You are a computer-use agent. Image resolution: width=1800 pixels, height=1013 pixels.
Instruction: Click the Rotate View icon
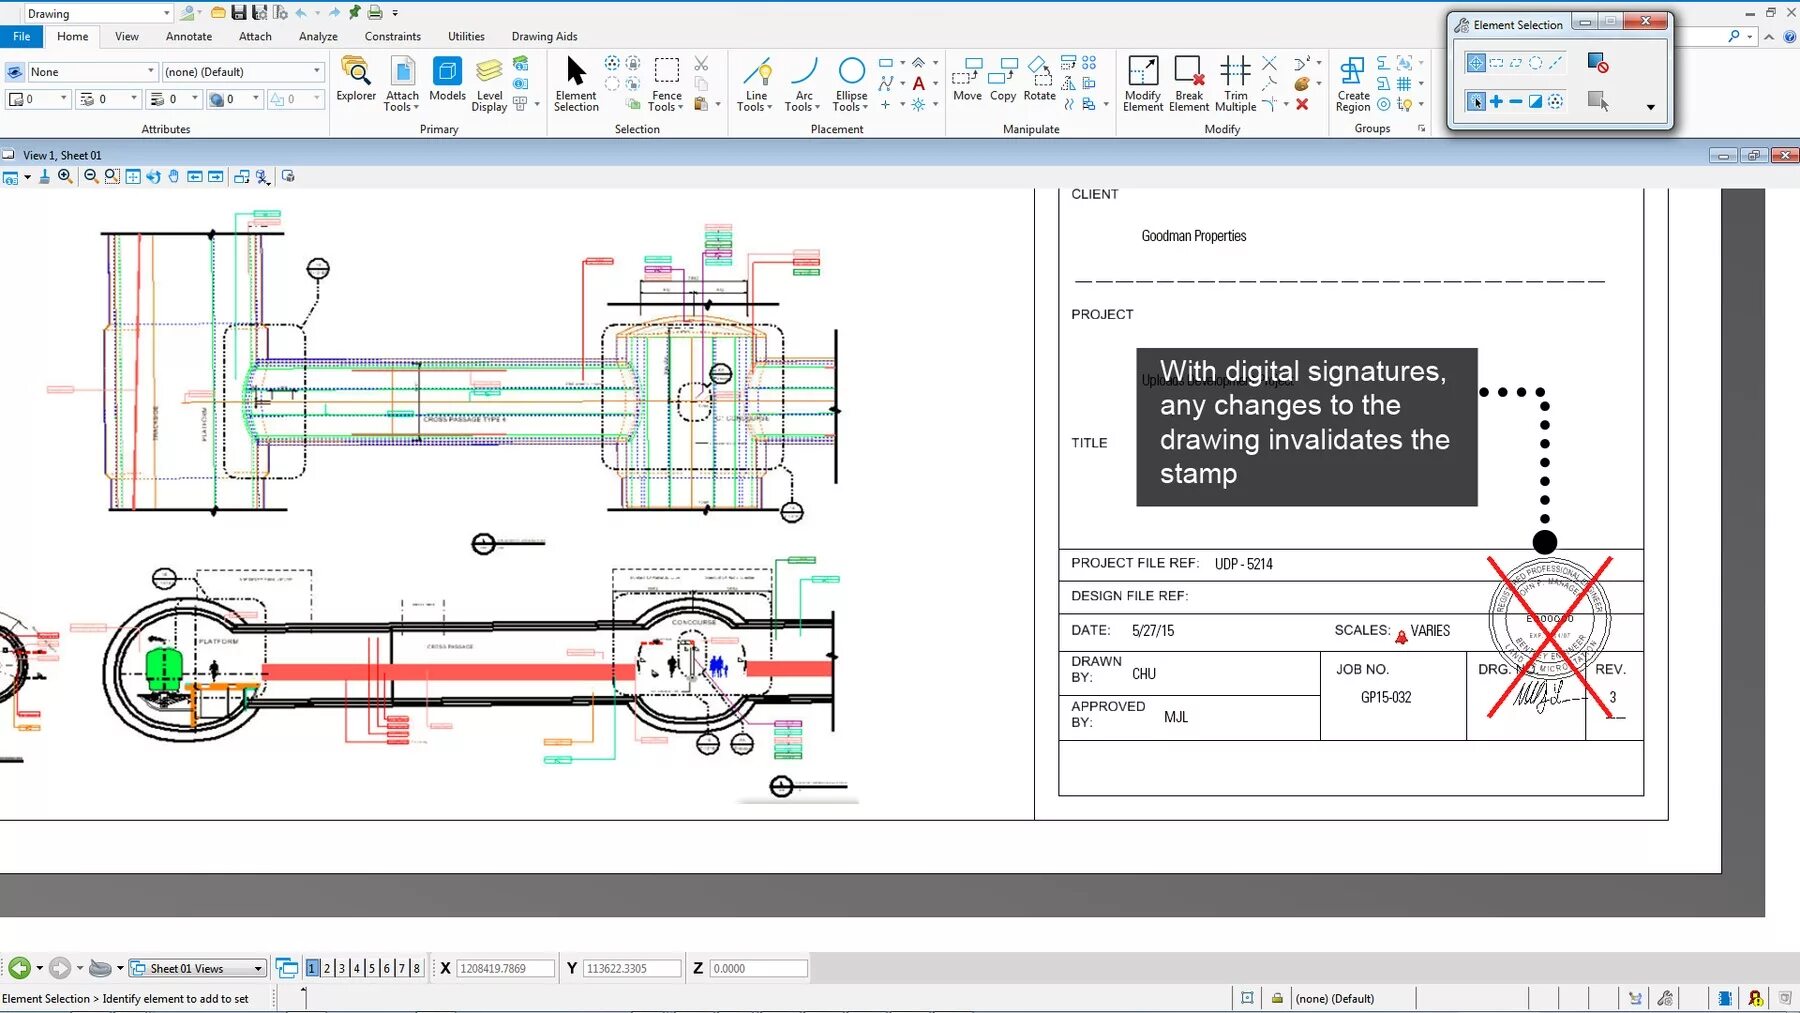(x=153, y=176)
